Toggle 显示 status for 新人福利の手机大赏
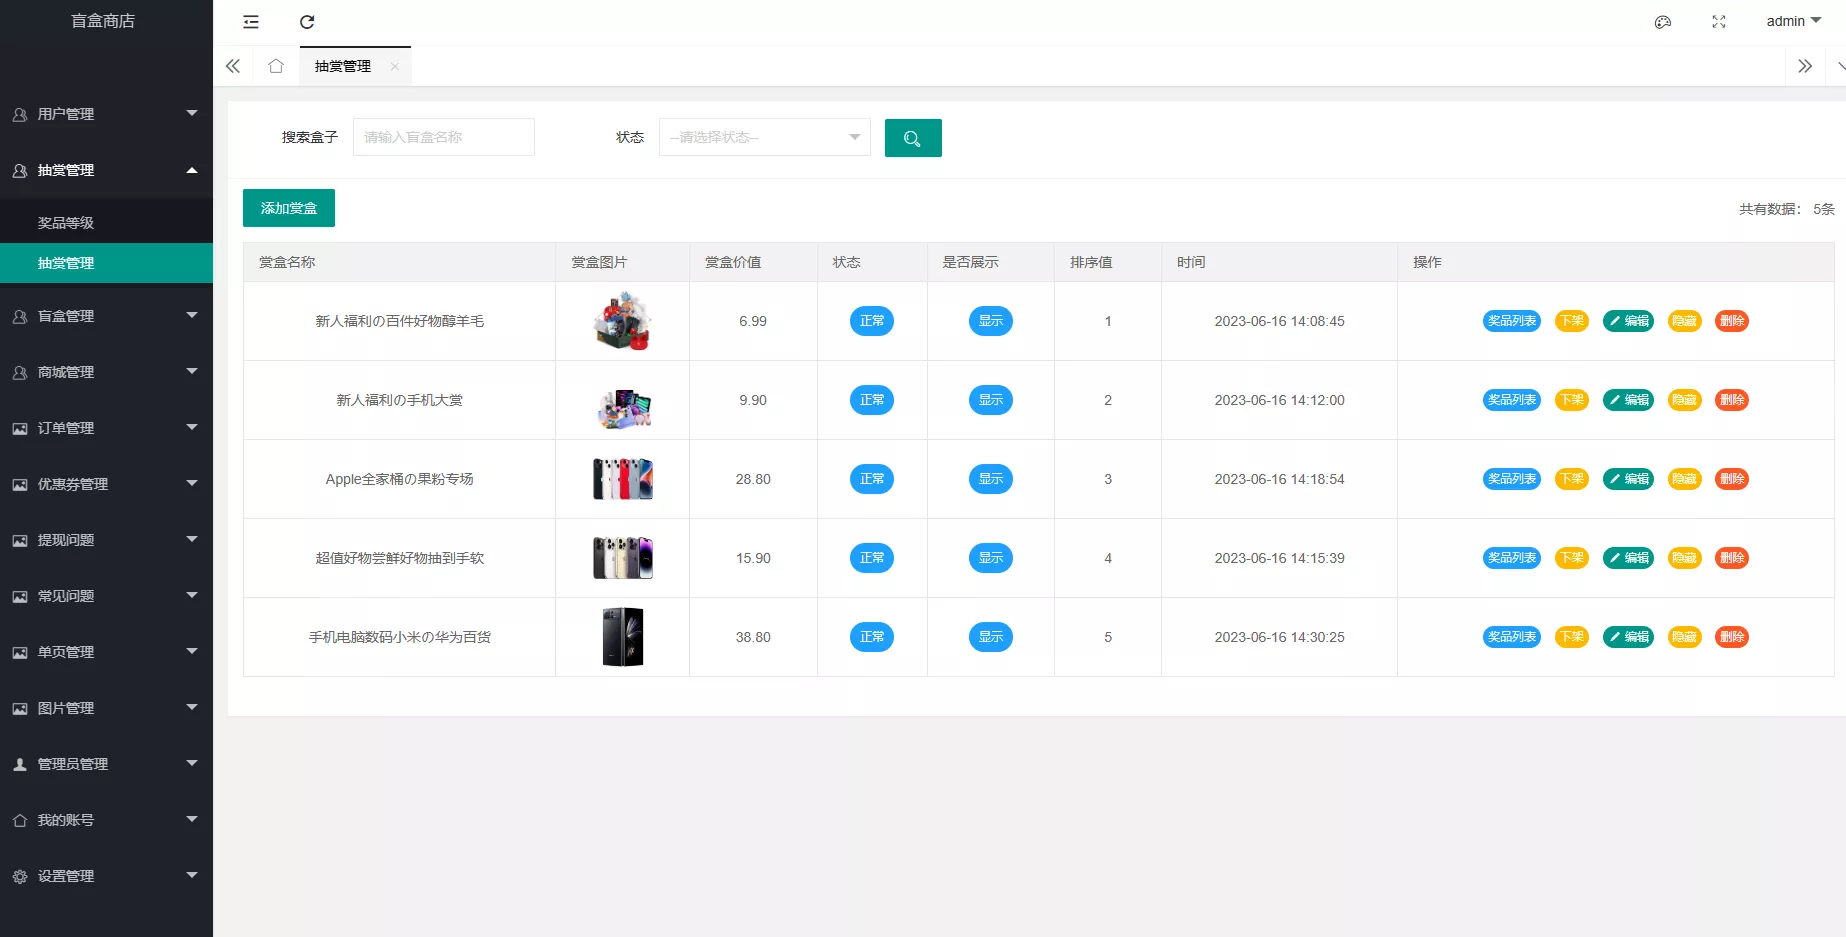Screen dimensions: 1846x937 990,399
